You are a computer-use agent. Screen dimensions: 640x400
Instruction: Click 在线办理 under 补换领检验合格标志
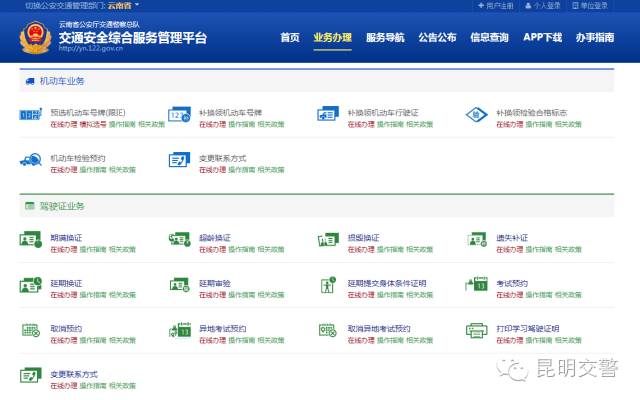click(509, 124)
